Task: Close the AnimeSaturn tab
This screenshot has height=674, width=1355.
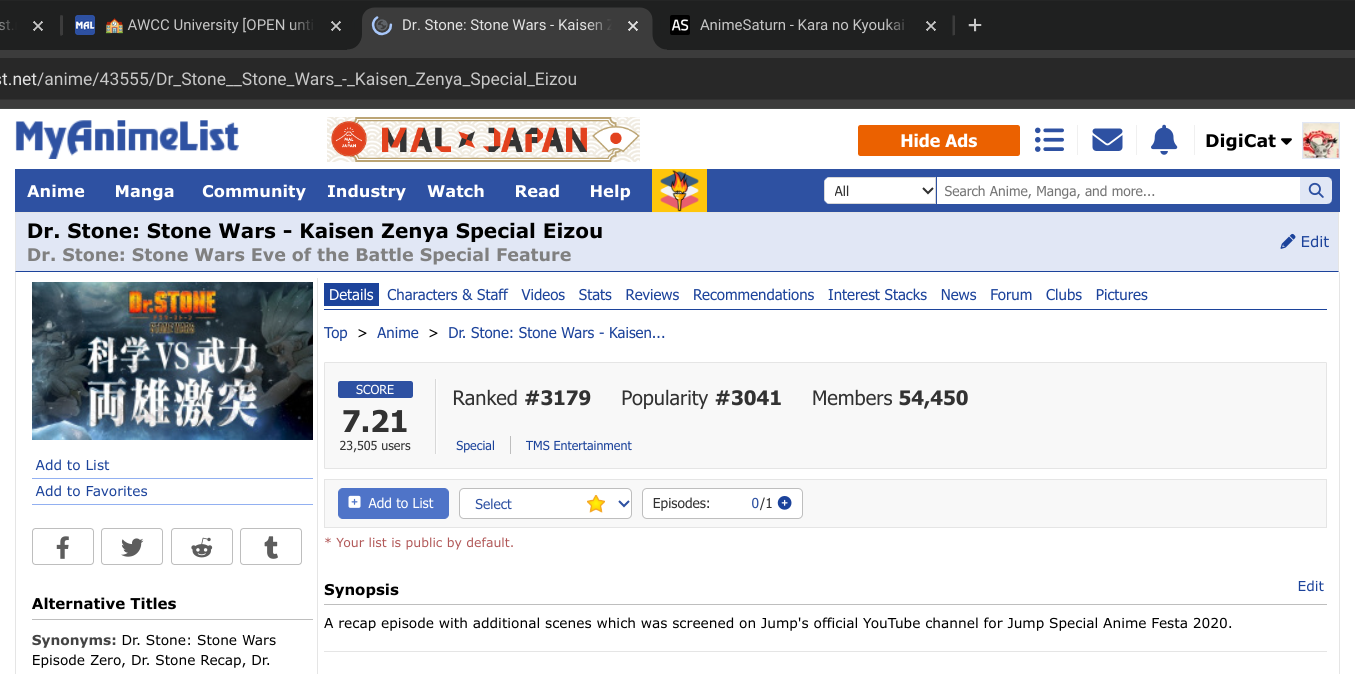Action: tap(931, 26)
